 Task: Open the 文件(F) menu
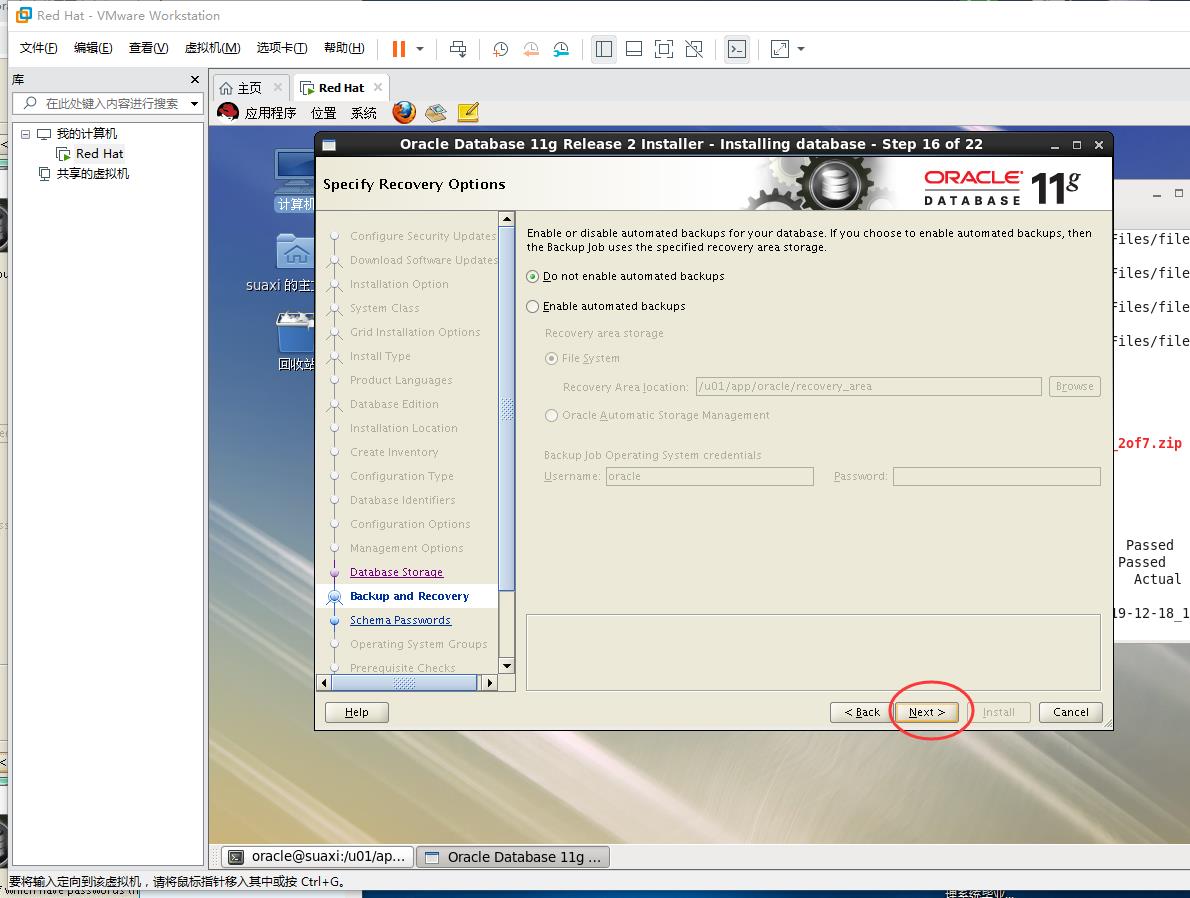[x=38, y=48]
